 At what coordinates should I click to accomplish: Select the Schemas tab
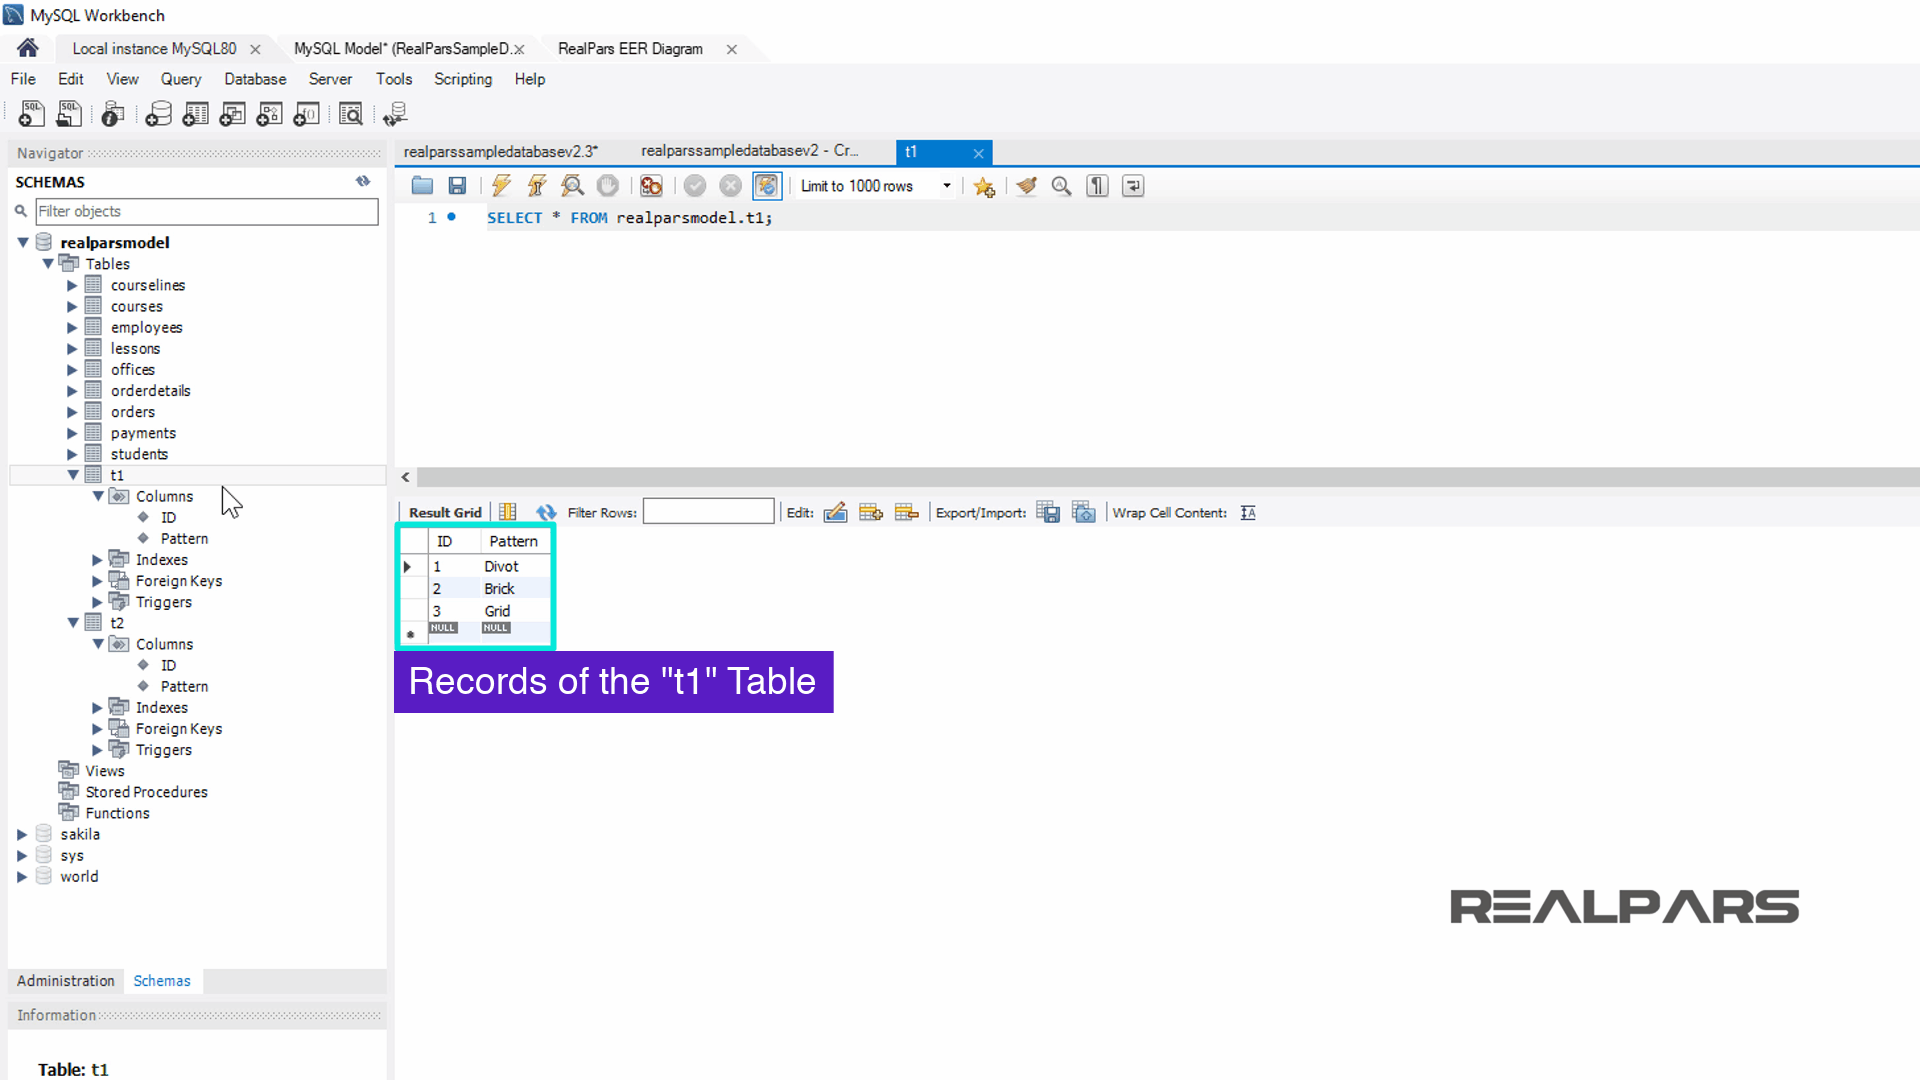point(162,980)
